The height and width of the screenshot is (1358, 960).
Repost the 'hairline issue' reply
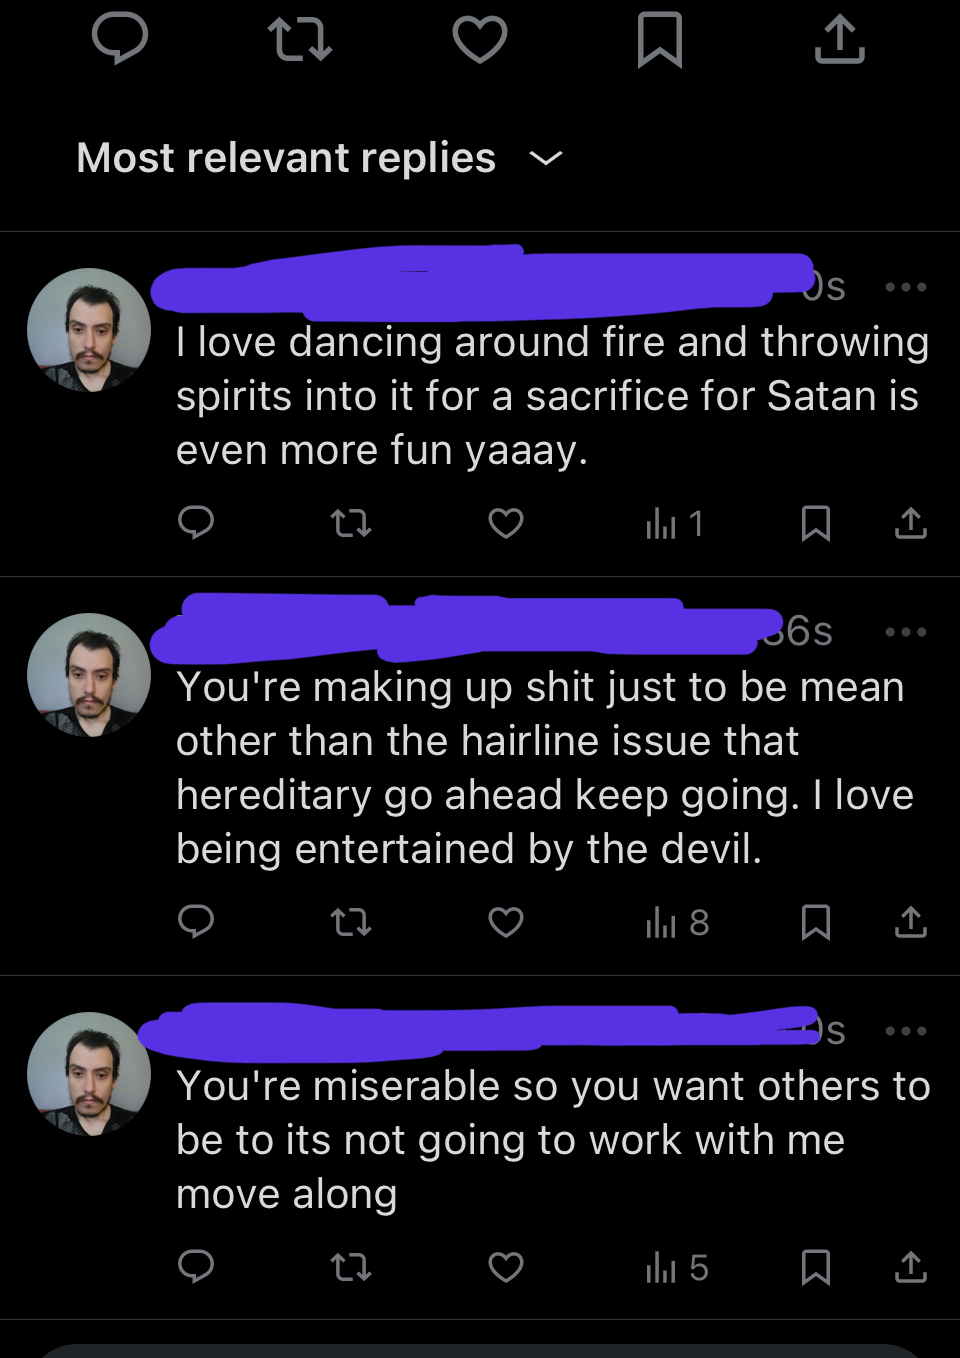[x=351, y=922]
